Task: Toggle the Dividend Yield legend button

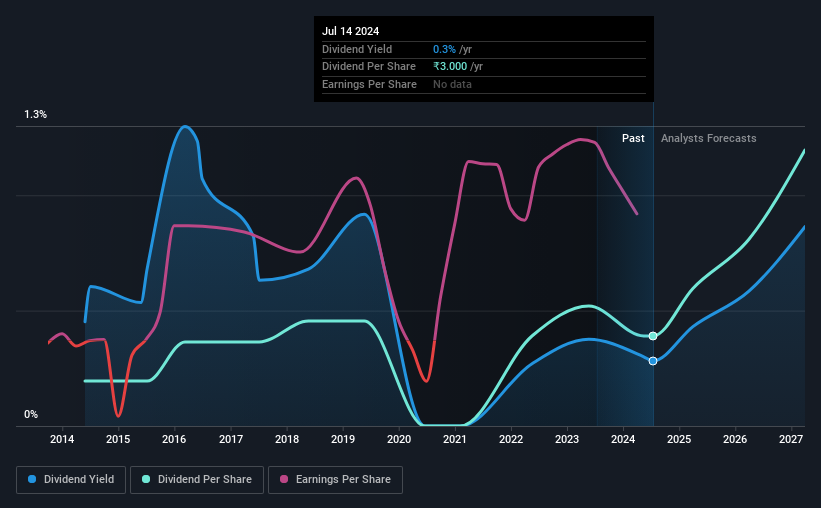Action: (71, 480)
